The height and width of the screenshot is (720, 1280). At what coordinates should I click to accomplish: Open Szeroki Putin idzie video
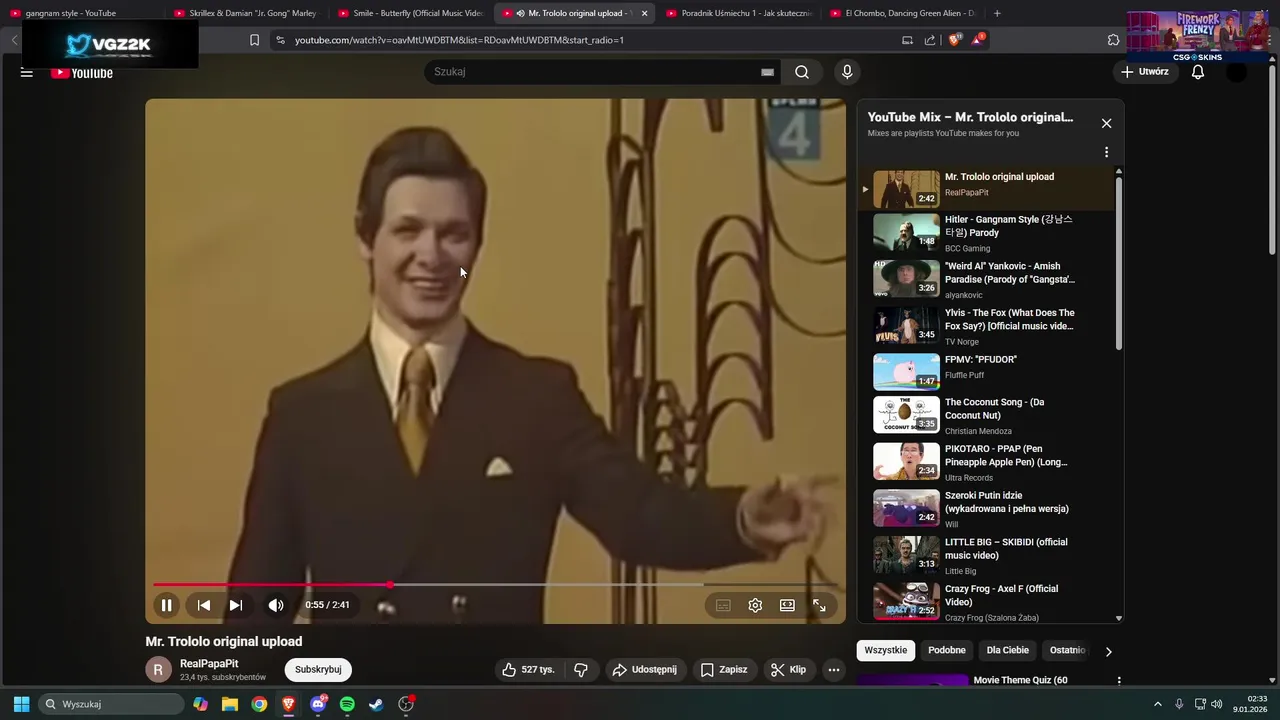pos(985,508)
